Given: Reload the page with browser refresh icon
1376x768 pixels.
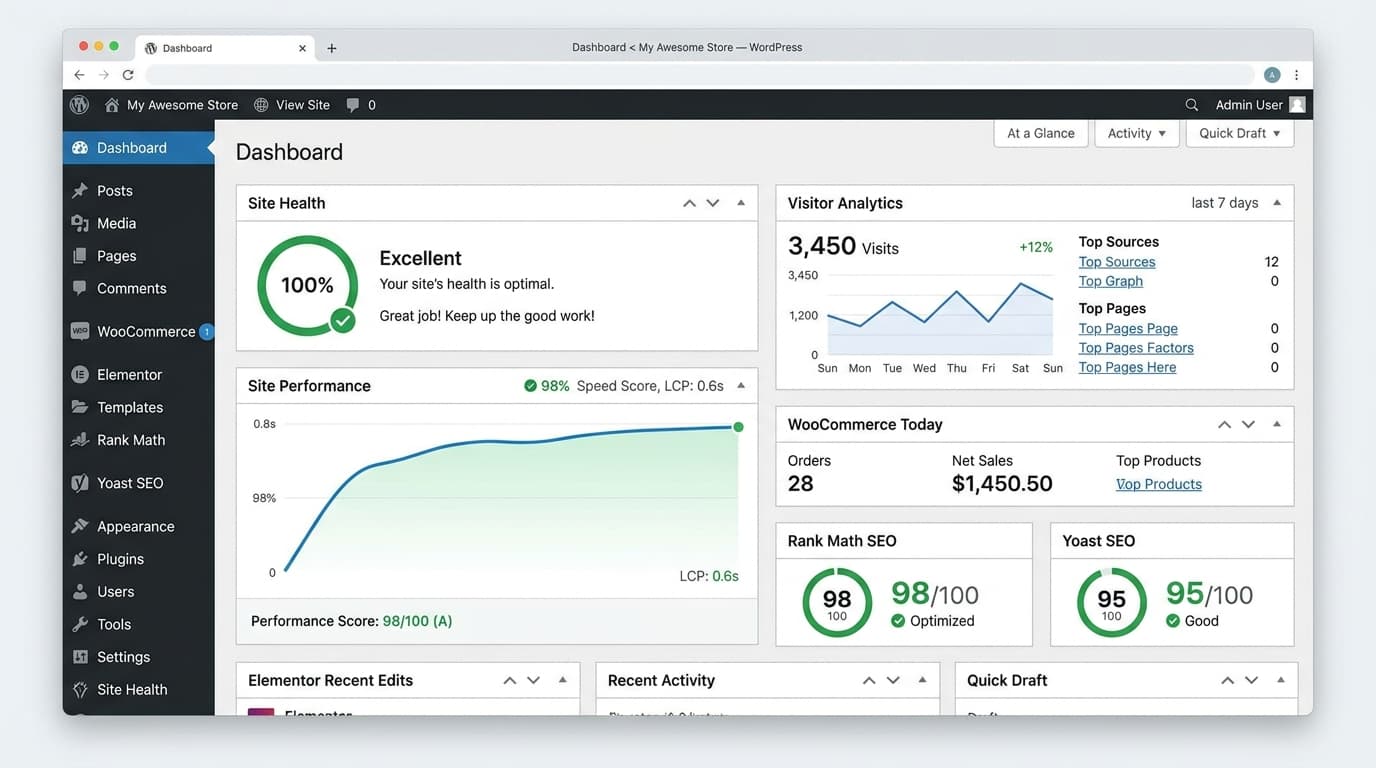Looking at the screenshot, I should pyautogui.click(x=128, y=75).
